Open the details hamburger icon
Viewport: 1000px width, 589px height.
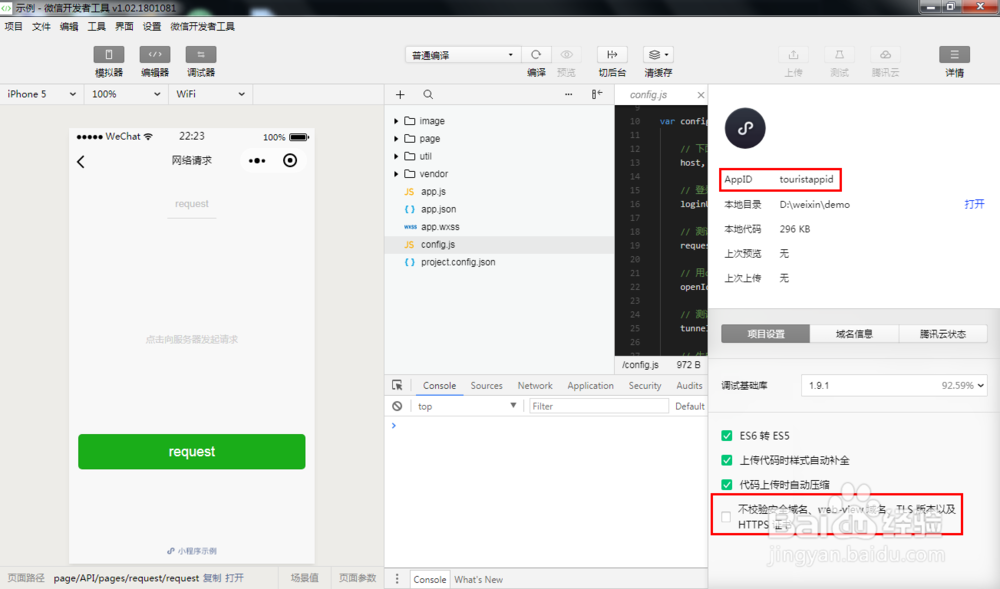pos(955,55)
